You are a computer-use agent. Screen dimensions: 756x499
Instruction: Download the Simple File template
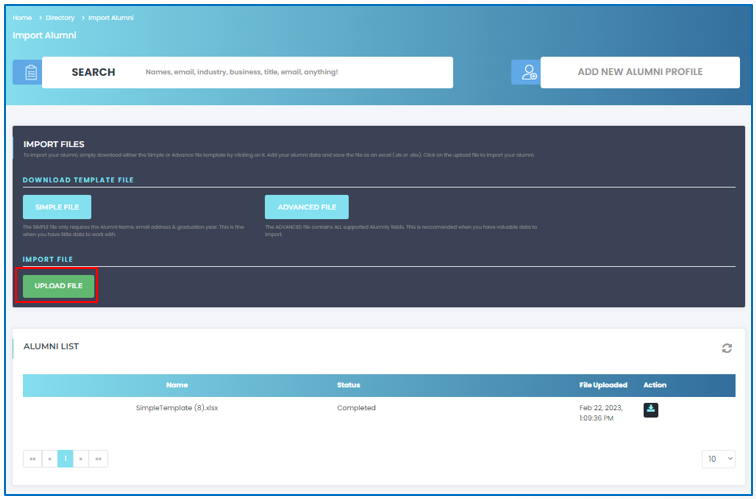tap(57, 207)
